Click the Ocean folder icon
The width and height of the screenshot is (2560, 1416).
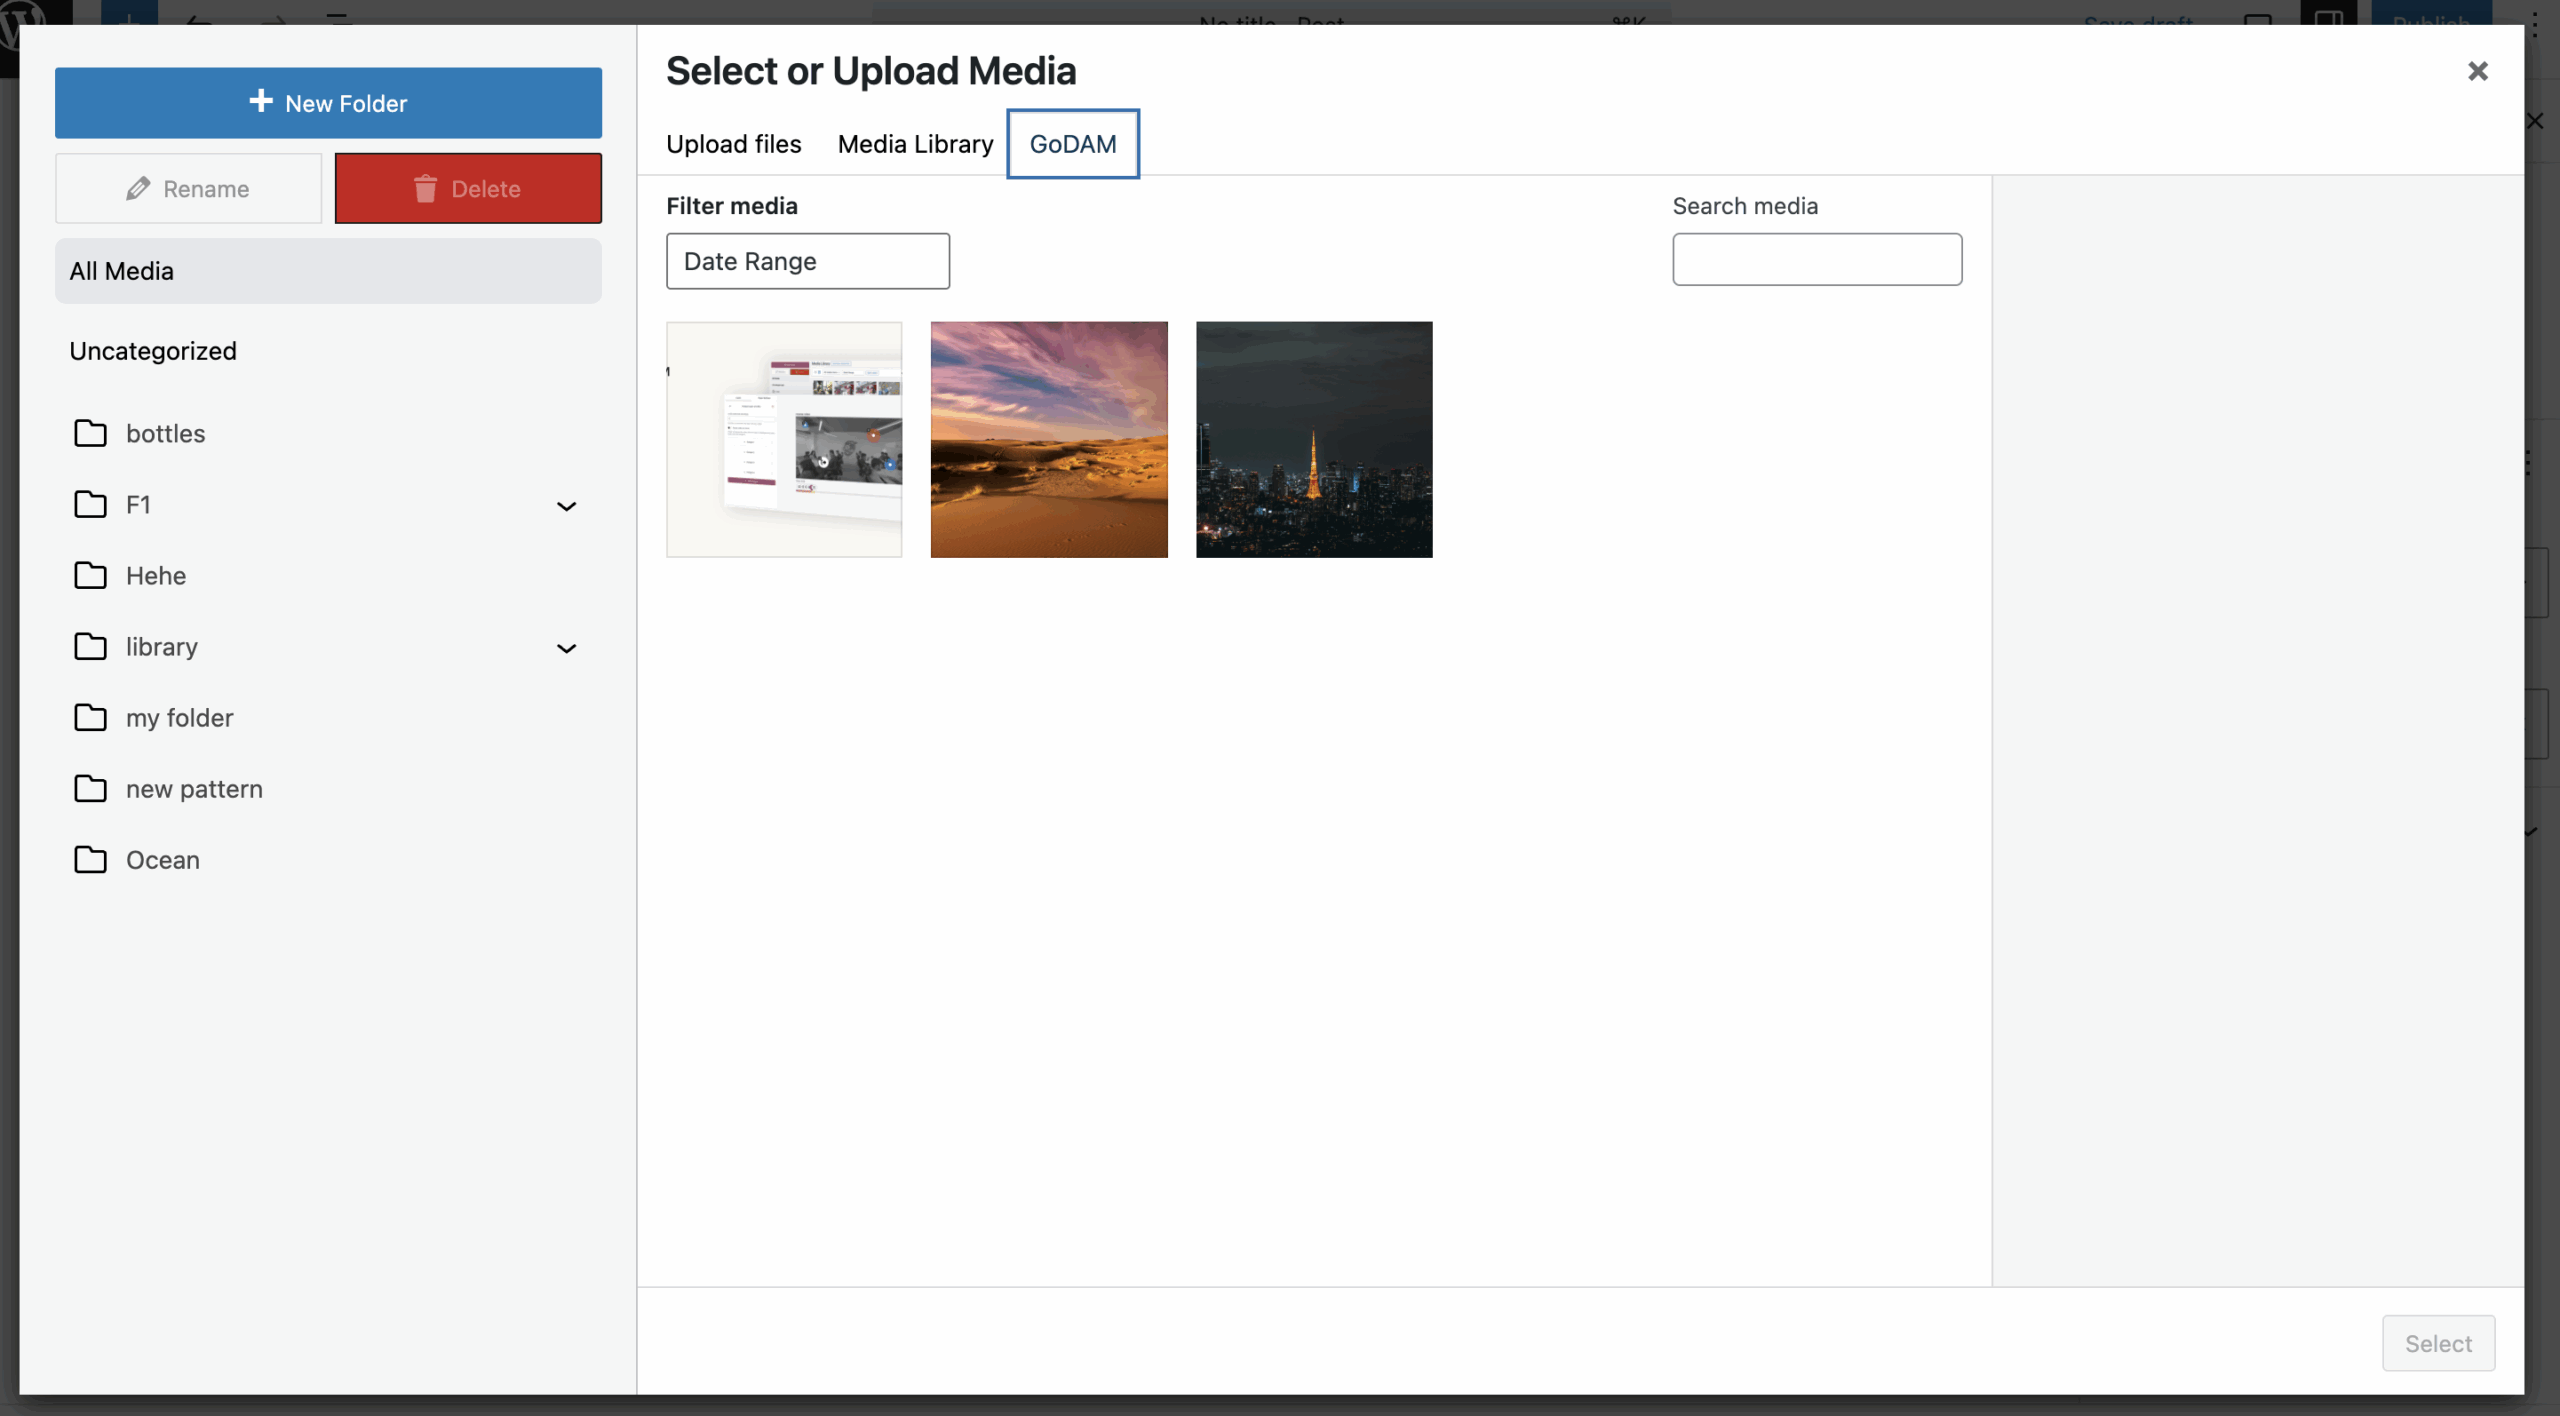click(91, 859)
